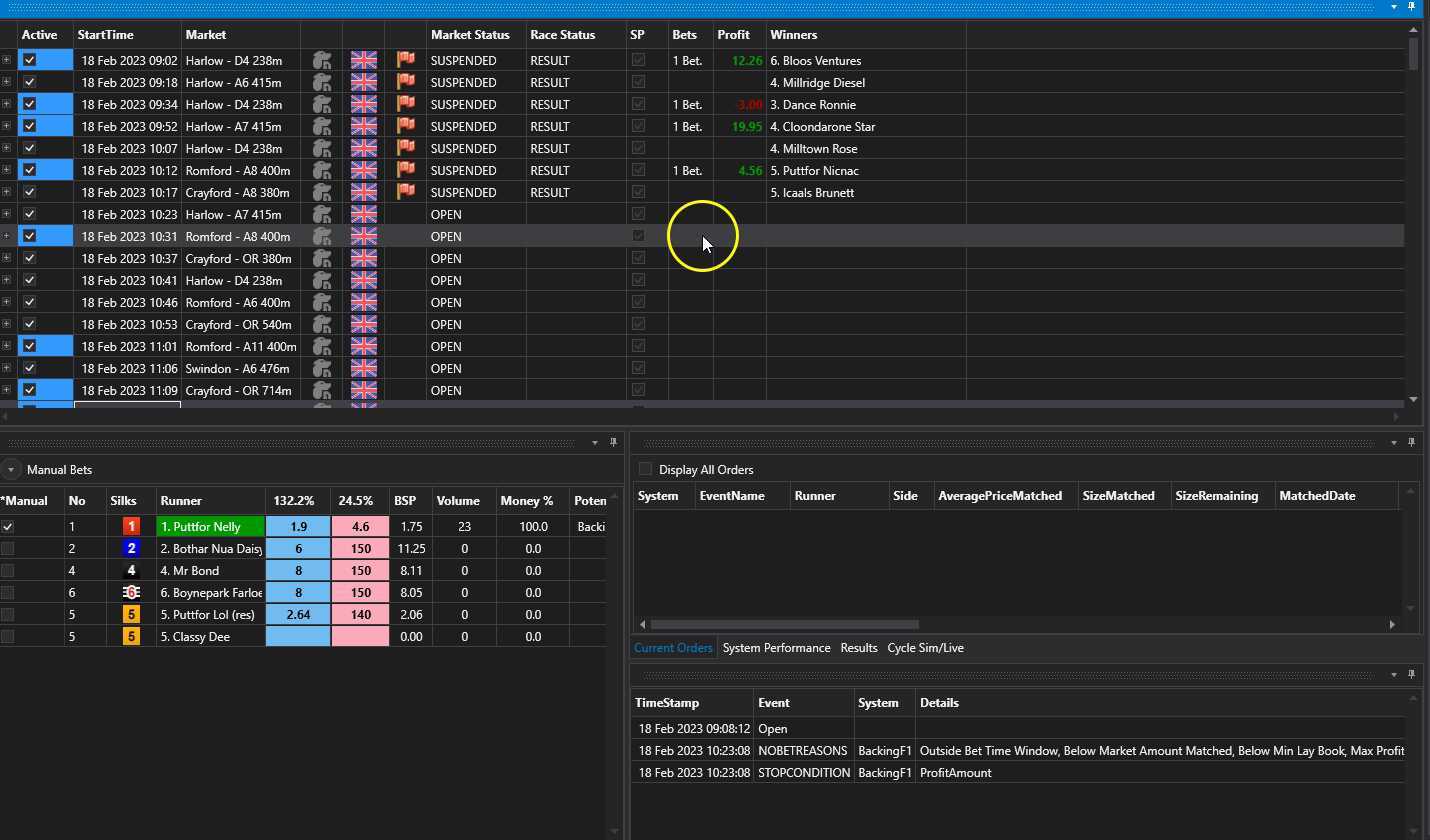Click the 140 lay price for Puttfor Lol
The height and width of the screenshot is (840, 1430).
pos(360,615)
